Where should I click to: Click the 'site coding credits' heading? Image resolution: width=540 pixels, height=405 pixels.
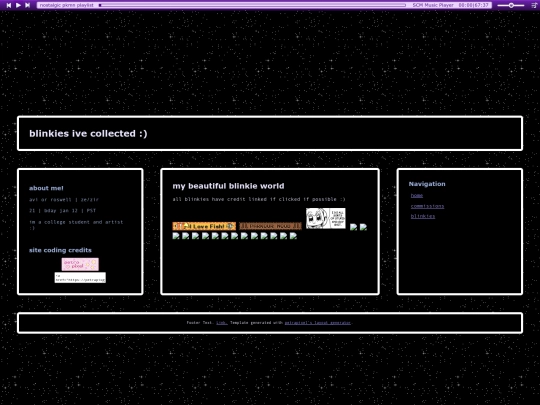coord(60,250)
